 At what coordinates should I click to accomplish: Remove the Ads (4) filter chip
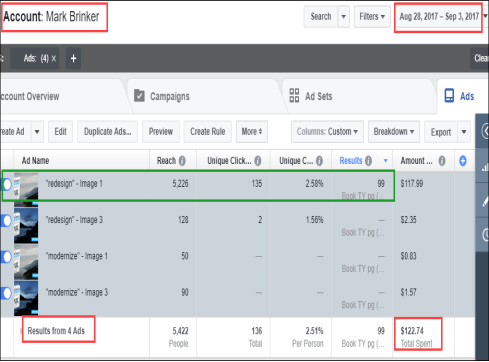pos(54,58)
